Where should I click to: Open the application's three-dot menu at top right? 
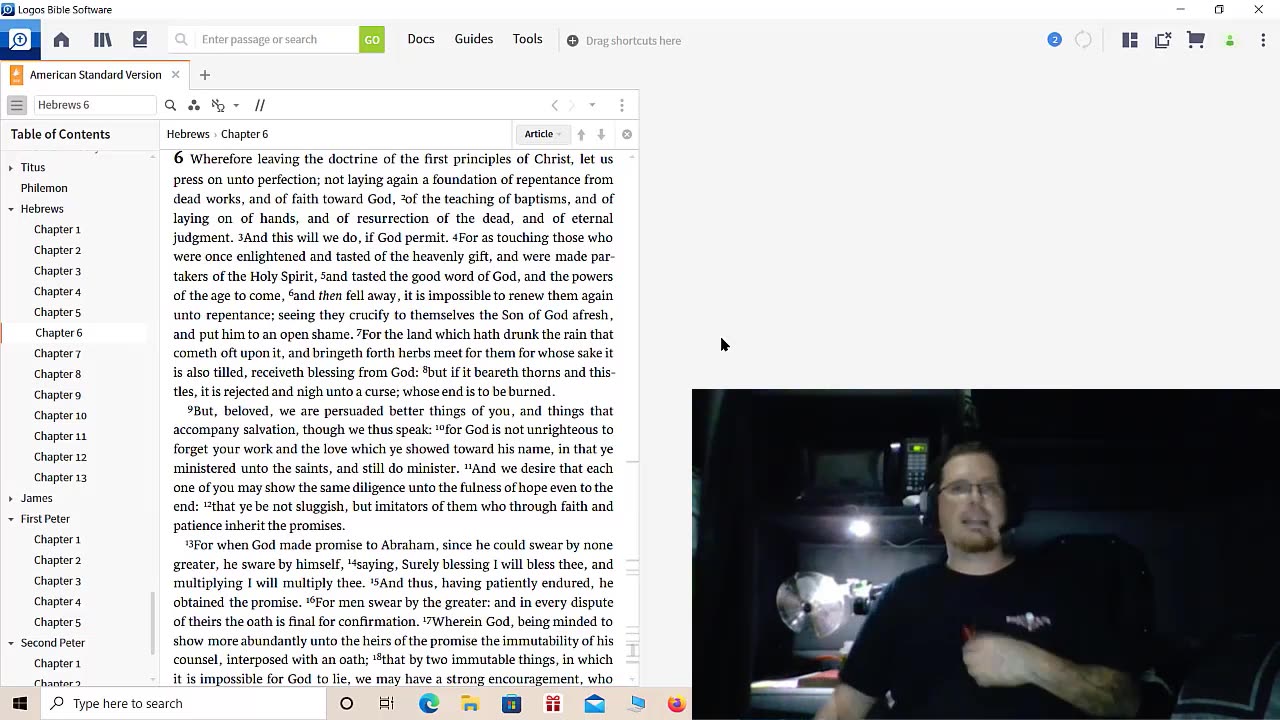point(1264,40)
